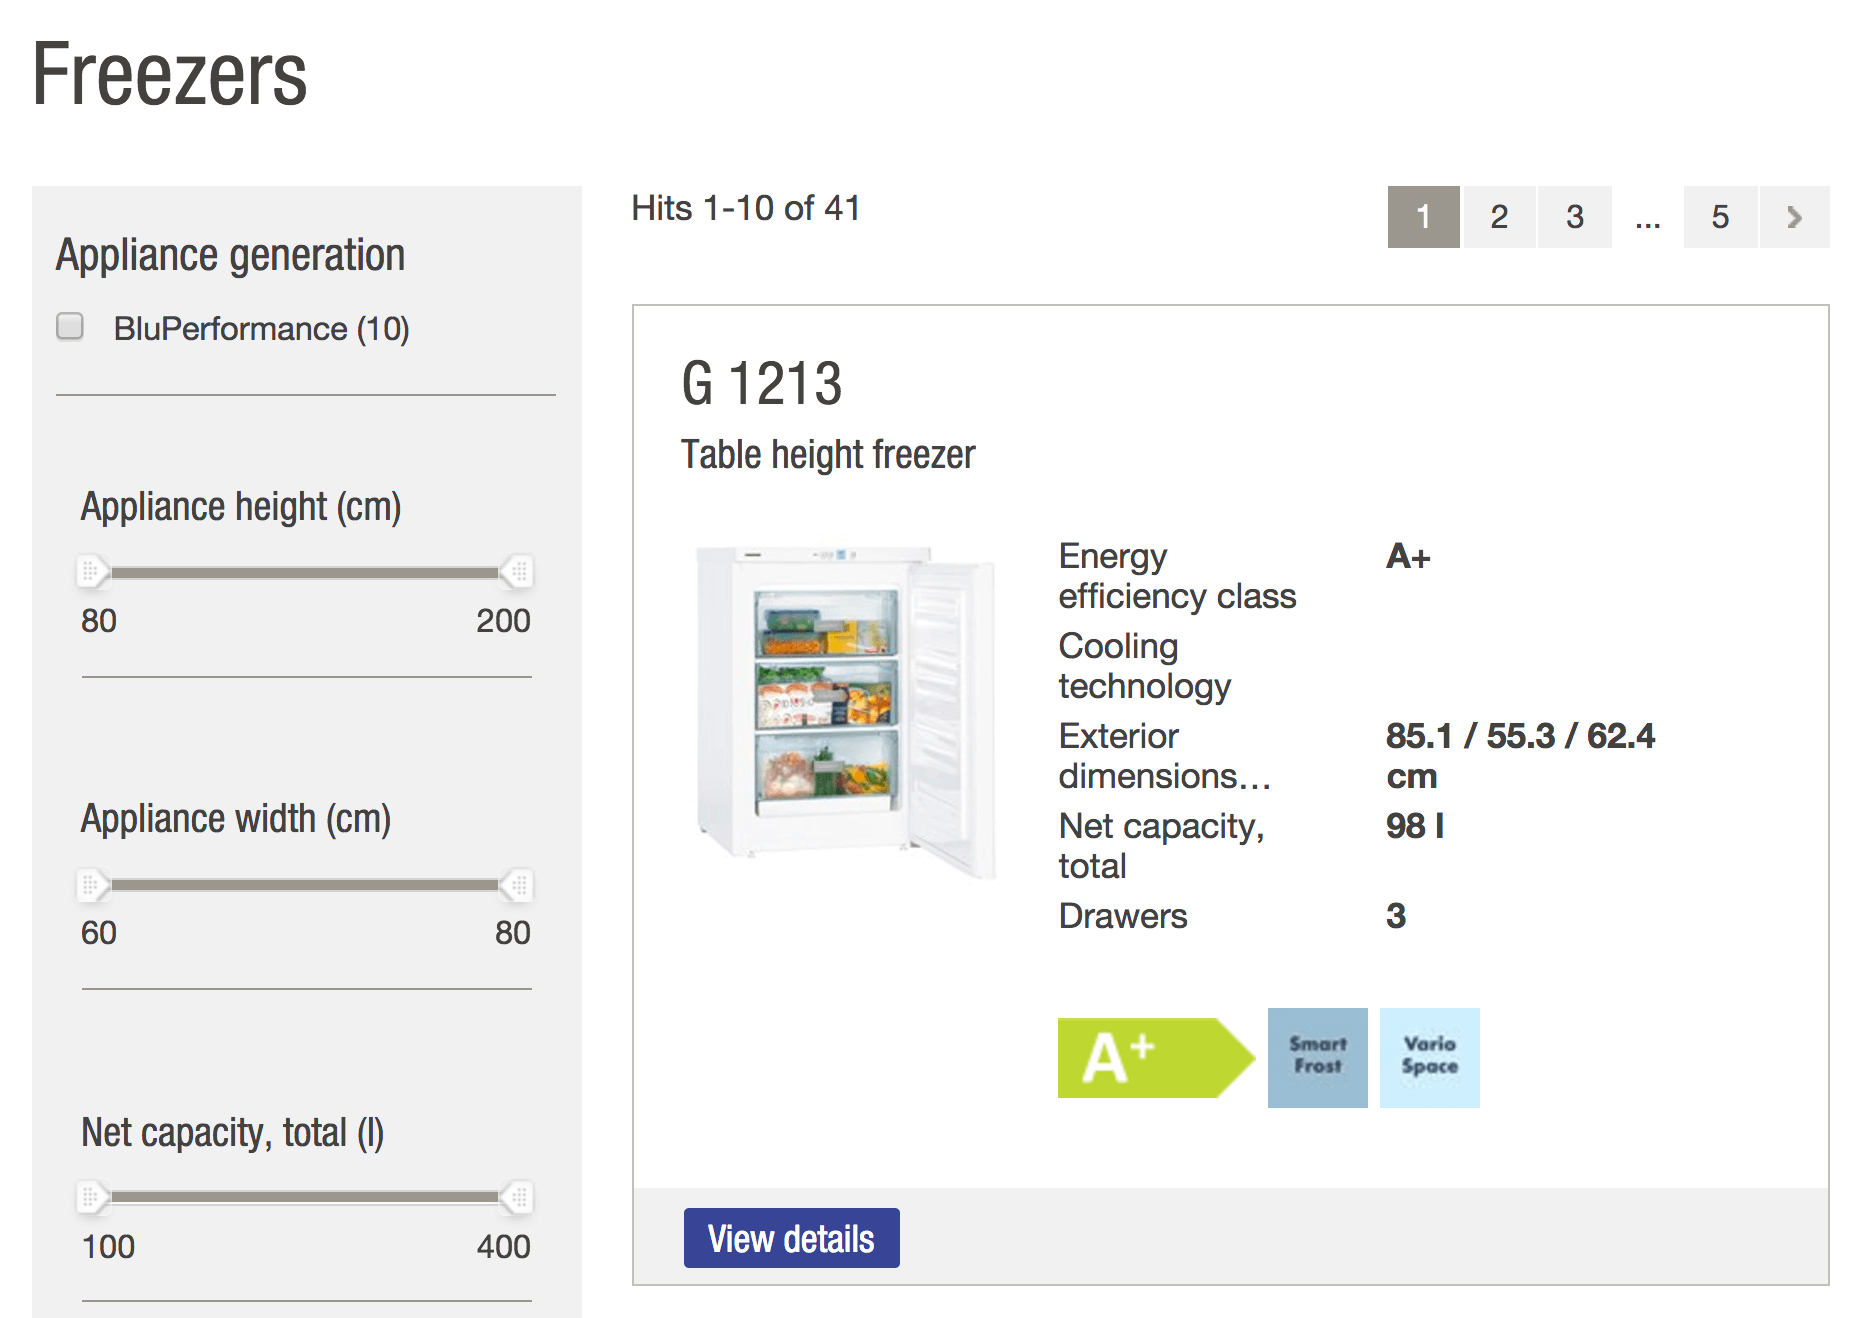Open View details for G 1213
The image size is (1862, 1318).
point(791,1238)
